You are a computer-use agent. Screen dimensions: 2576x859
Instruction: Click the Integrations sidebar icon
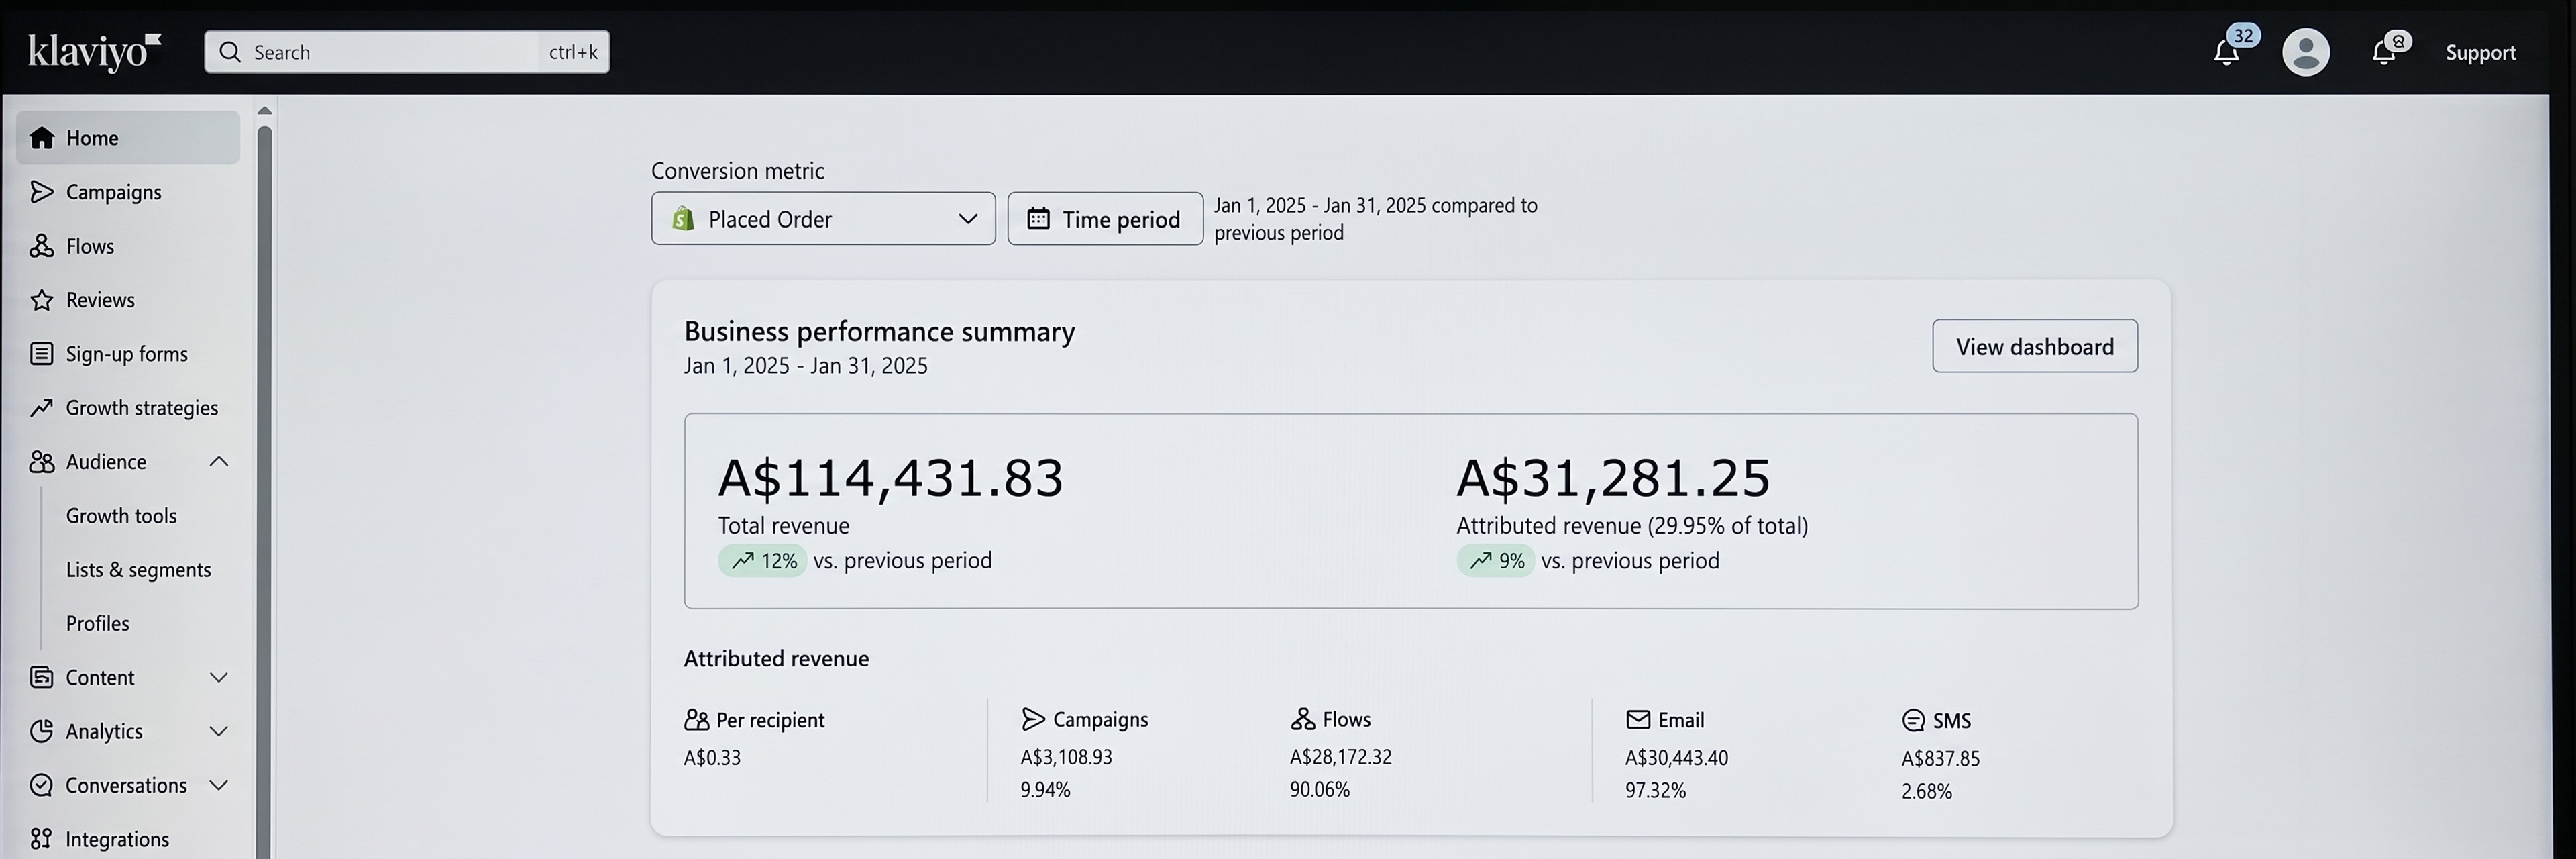pyautogui.click(x=41, y=839)
